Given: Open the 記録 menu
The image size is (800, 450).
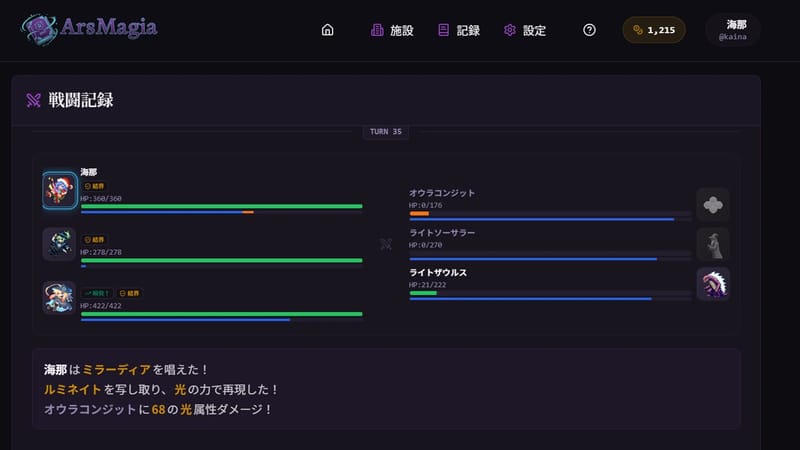Looking at the screenshot, I should coord(459,31).
